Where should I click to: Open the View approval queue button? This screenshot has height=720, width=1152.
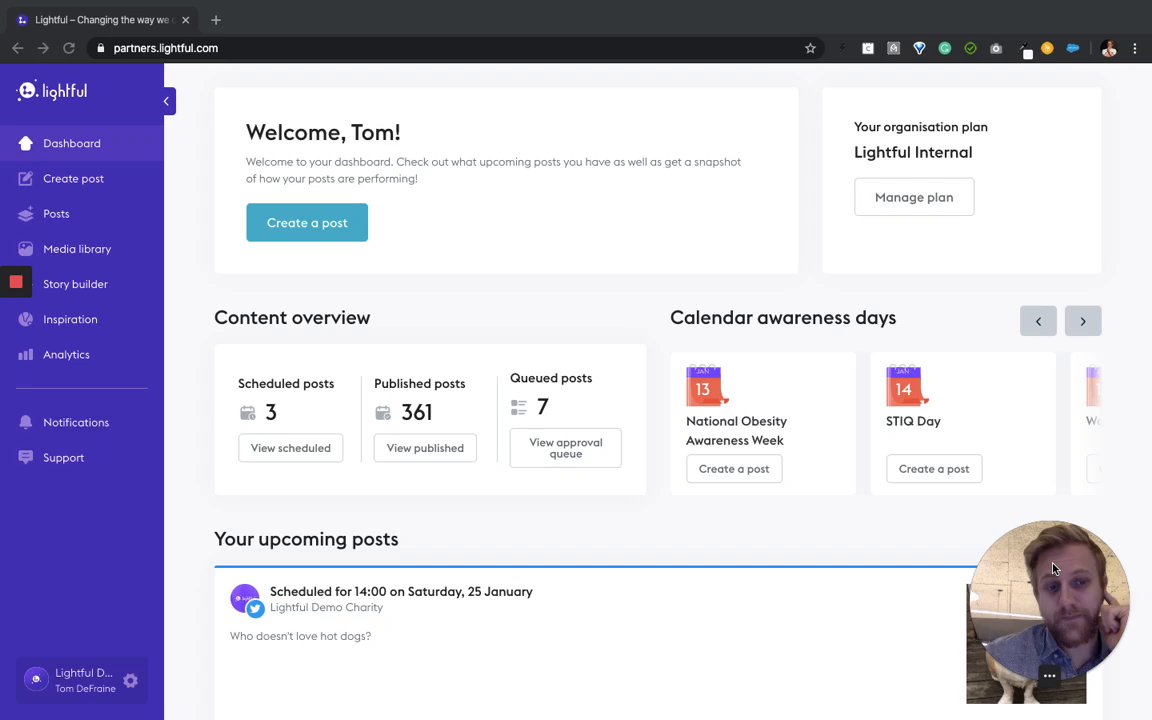565,448
